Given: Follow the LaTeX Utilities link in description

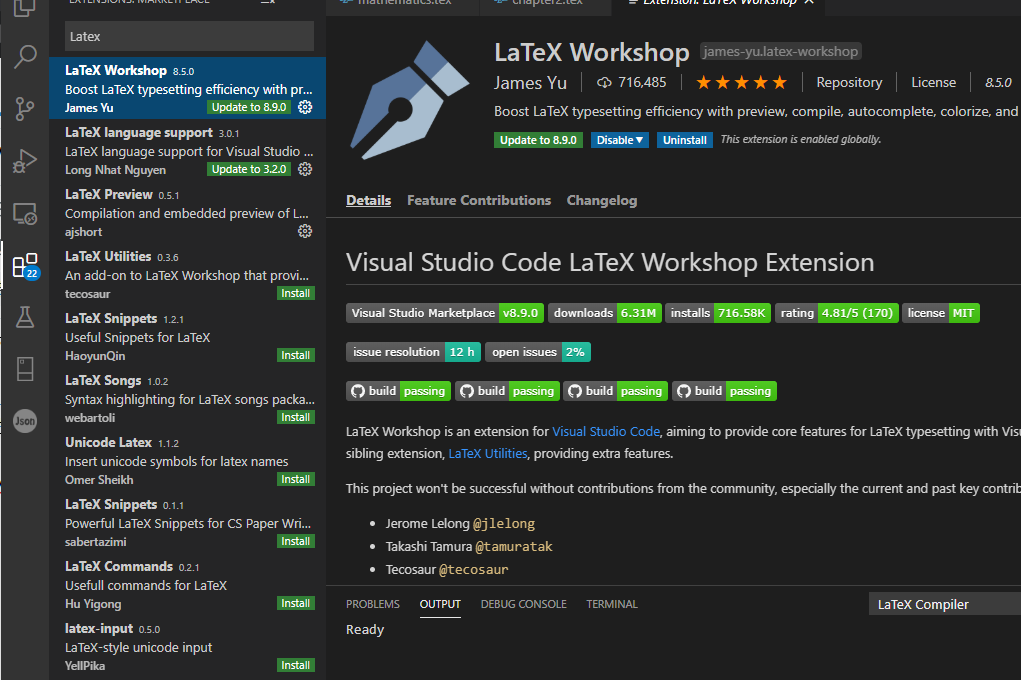Looking at the screenshot, I should point(488,453).
